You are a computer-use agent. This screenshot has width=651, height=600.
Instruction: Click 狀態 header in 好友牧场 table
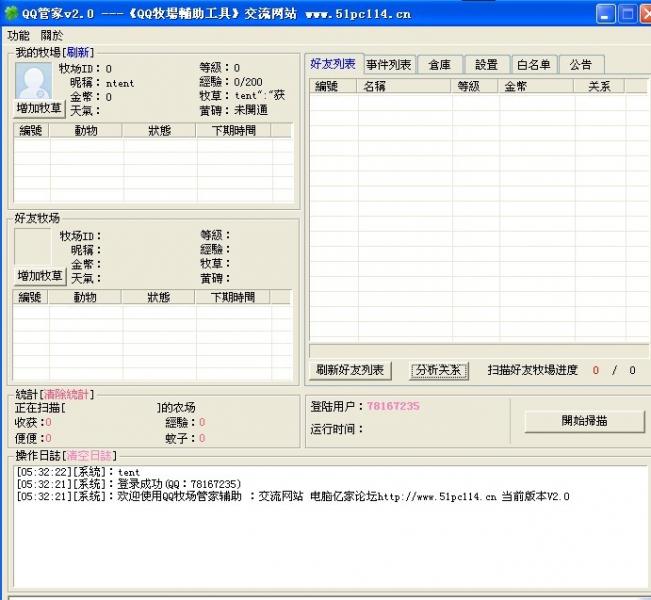click(159, 297)
